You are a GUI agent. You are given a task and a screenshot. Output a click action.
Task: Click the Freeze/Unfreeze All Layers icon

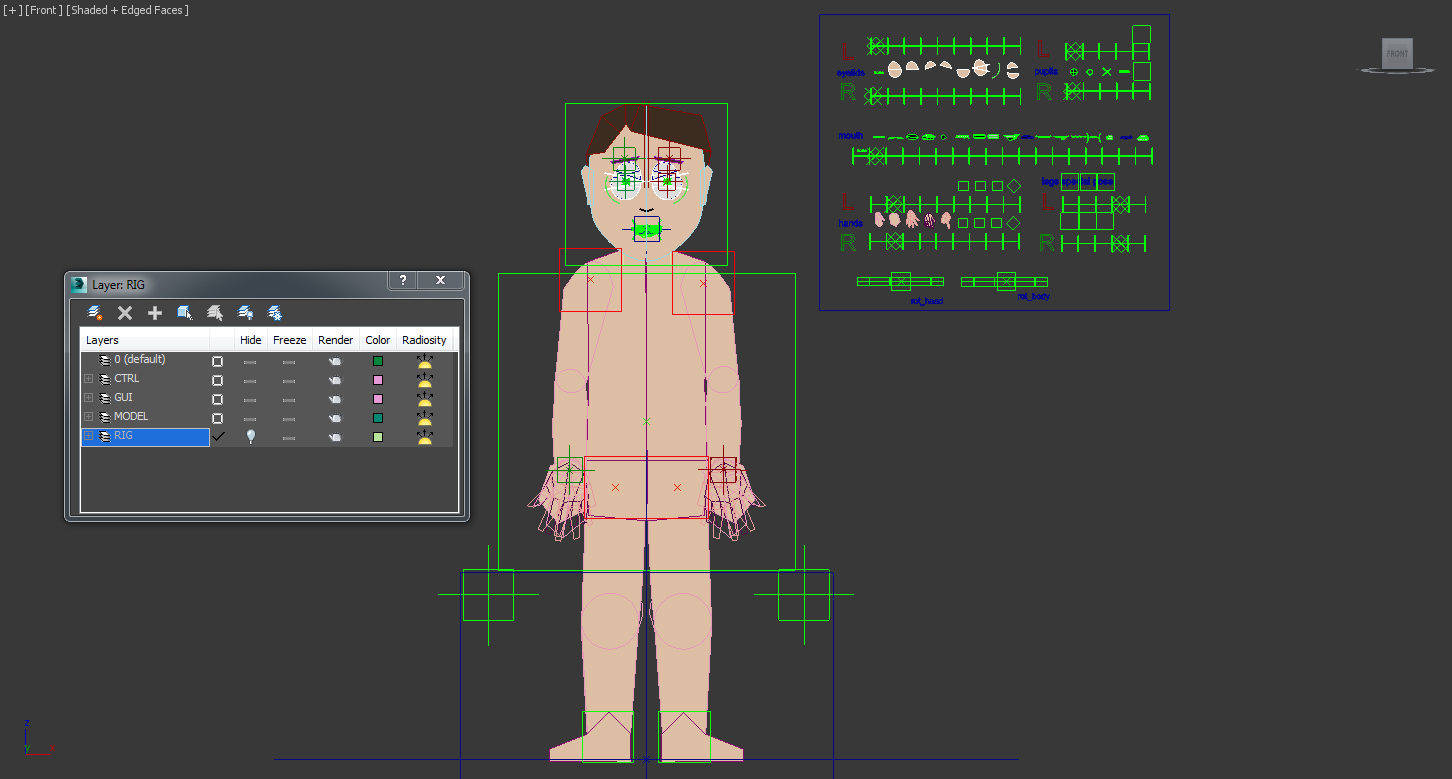tap(274, 312)
